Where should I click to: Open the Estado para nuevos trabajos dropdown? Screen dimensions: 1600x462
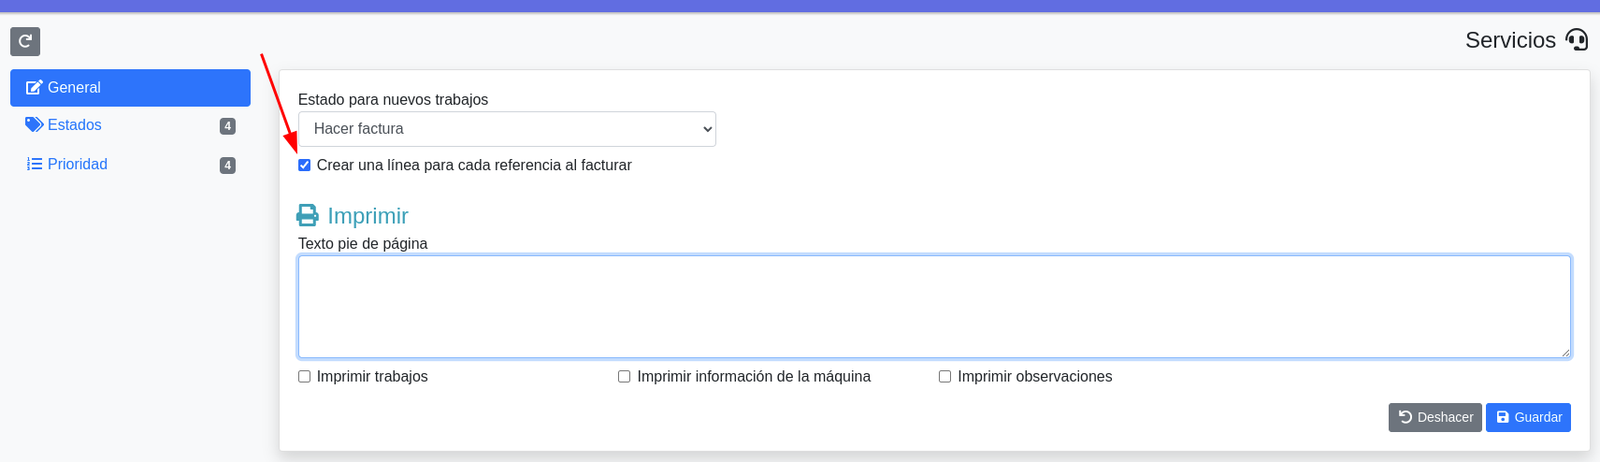[507, 129]
